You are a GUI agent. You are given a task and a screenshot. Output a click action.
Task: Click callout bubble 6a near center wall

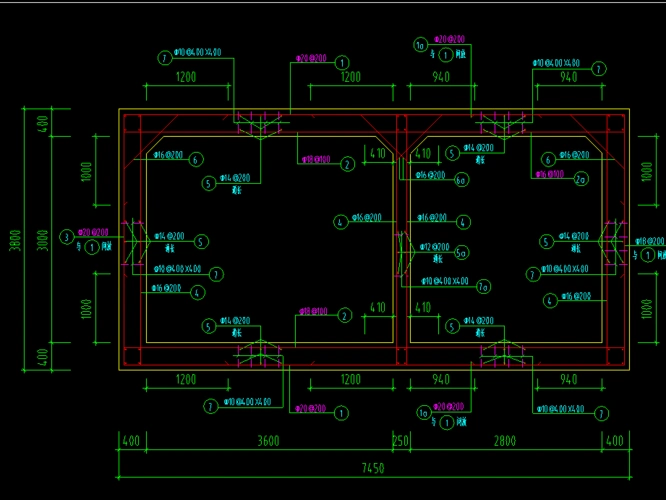point(461,180)
